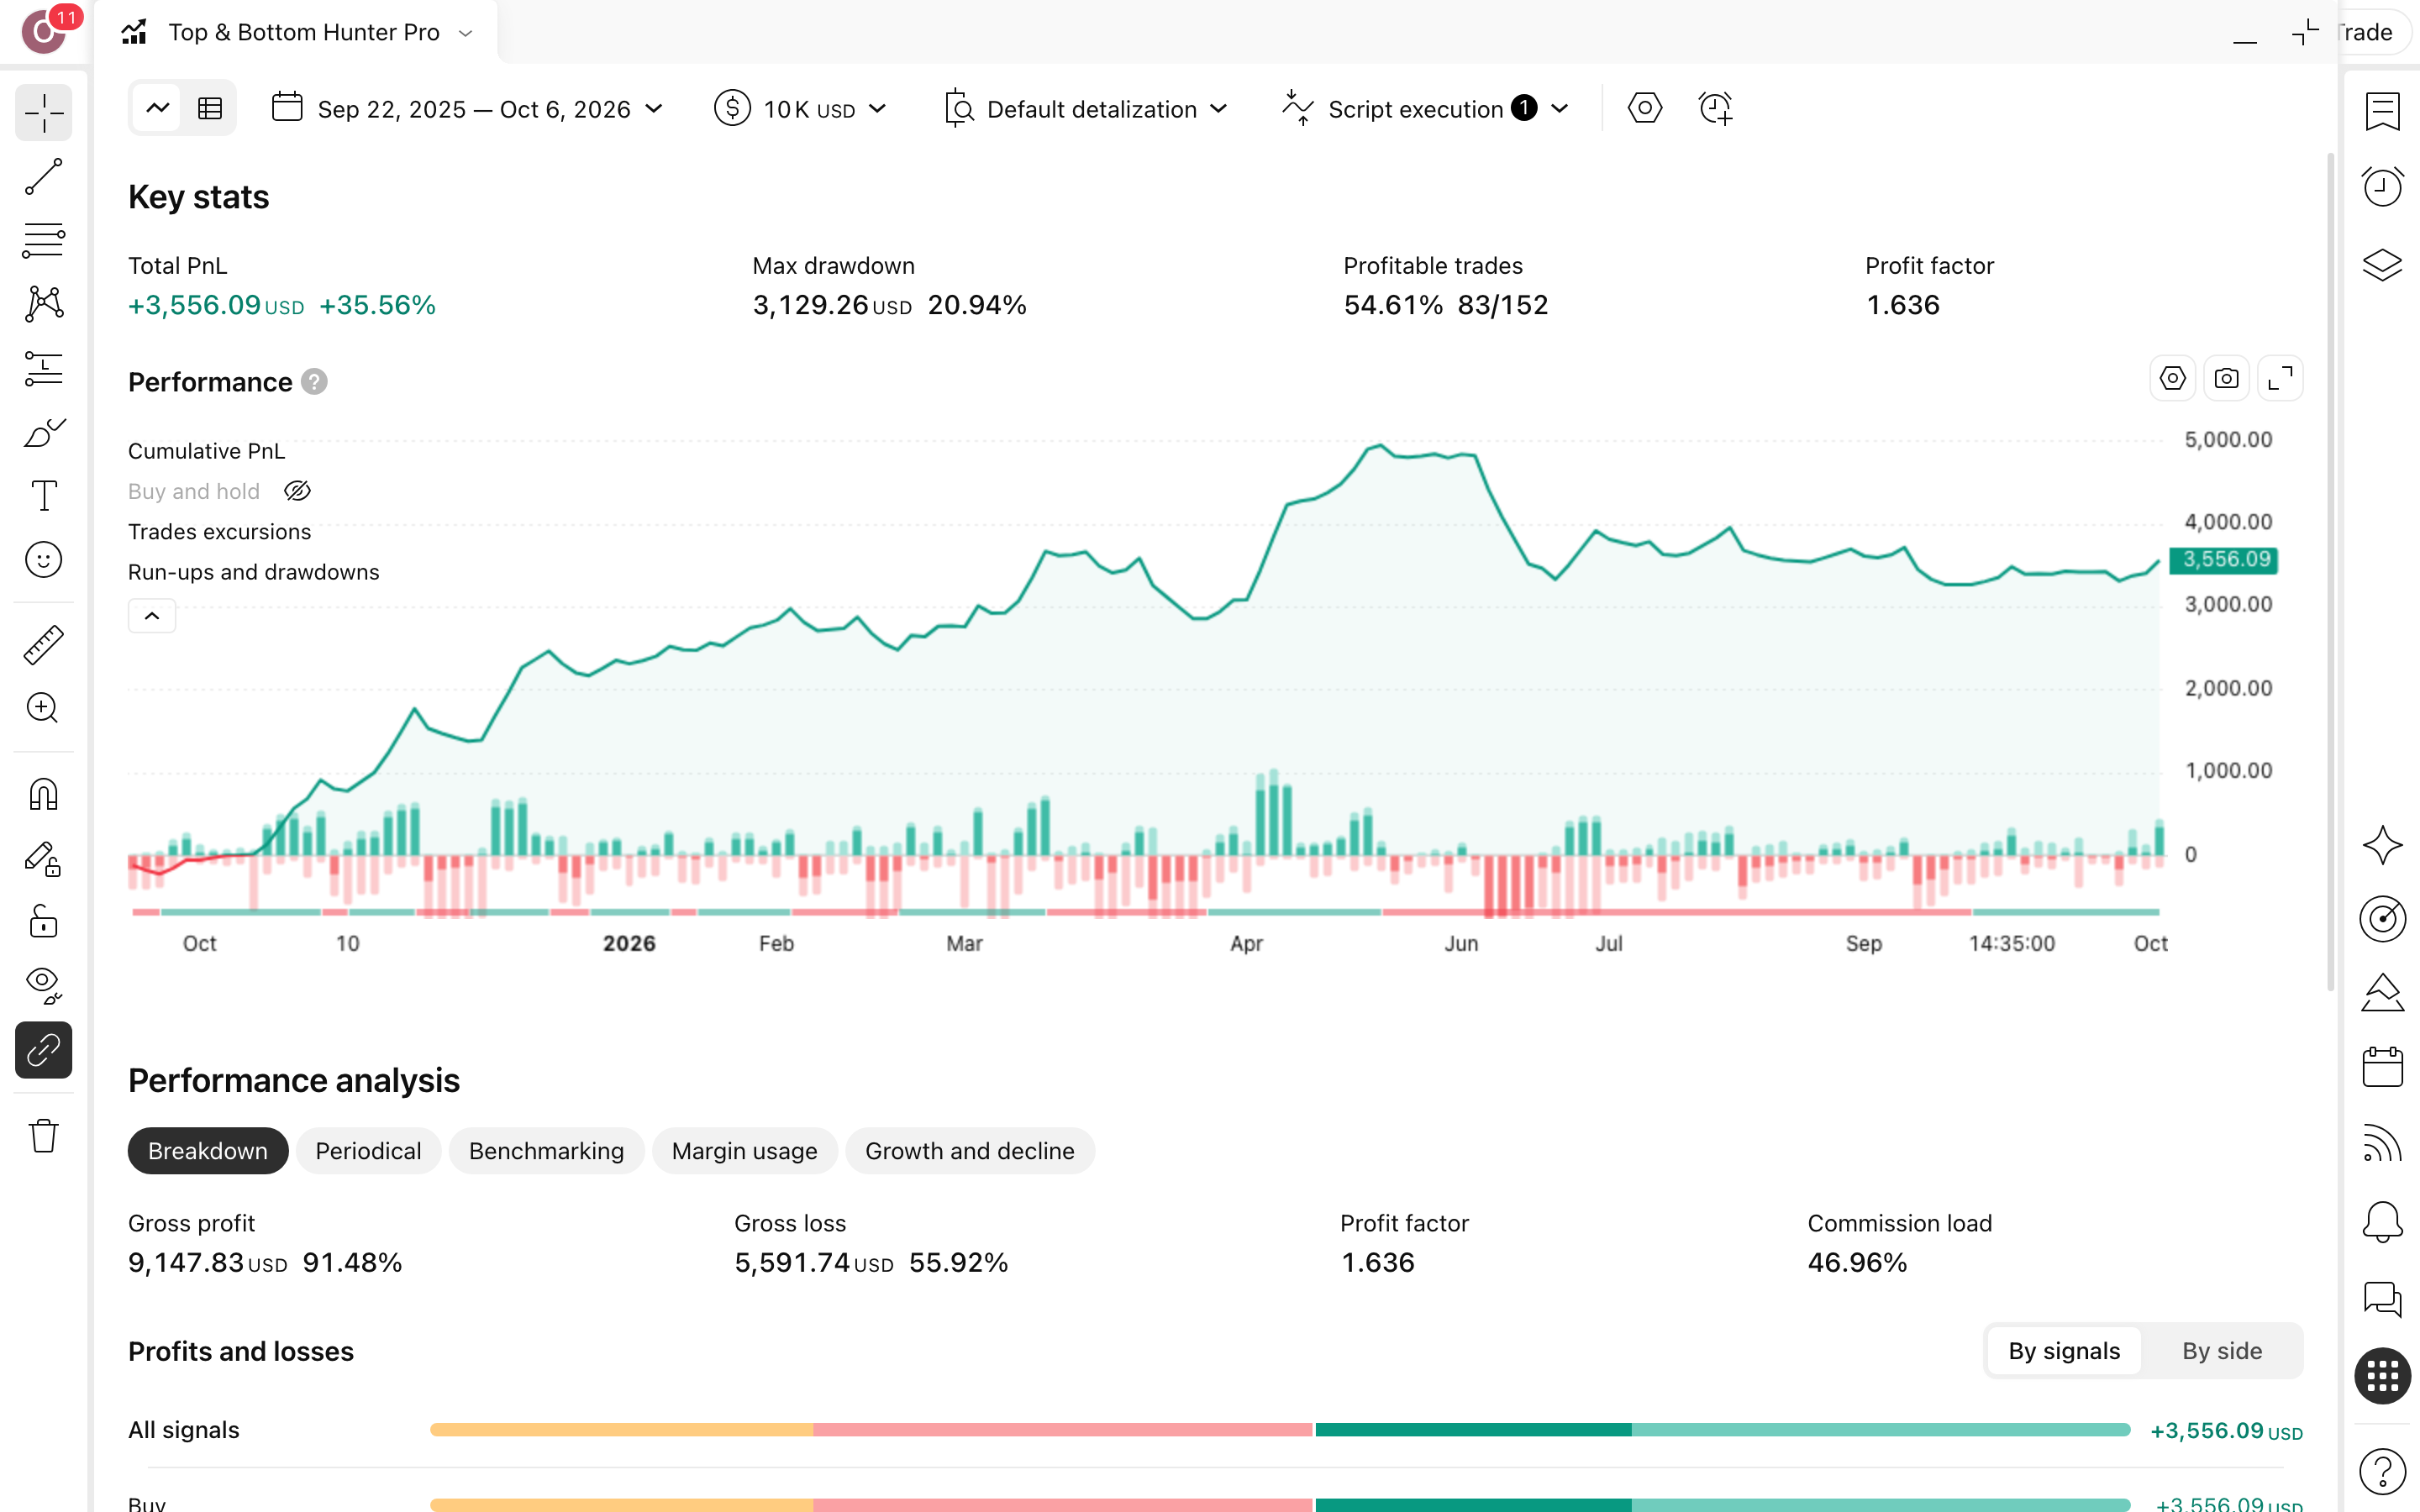2420x1512 pixels.
Task: Toggle hide all drawings eye icon
Action: (43, 986)
